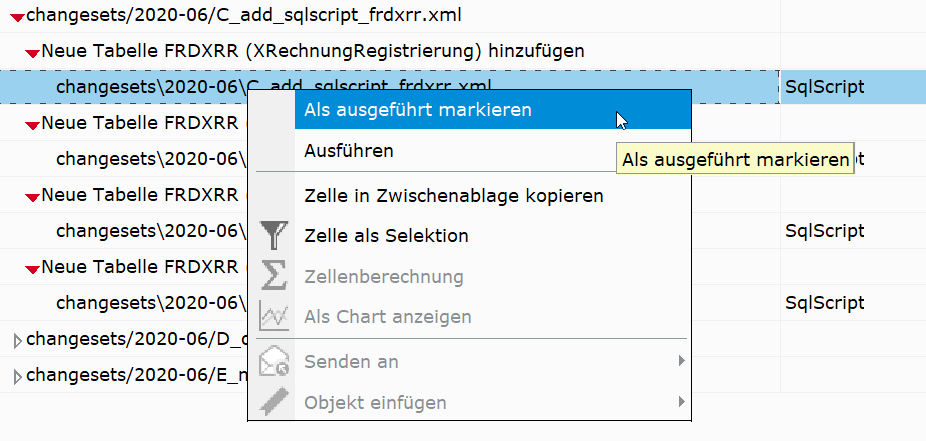Image resolution: width=926 pixels, height=441 pixels.
Task: Select Ausführen in the context menu
Action: [349, 151]
